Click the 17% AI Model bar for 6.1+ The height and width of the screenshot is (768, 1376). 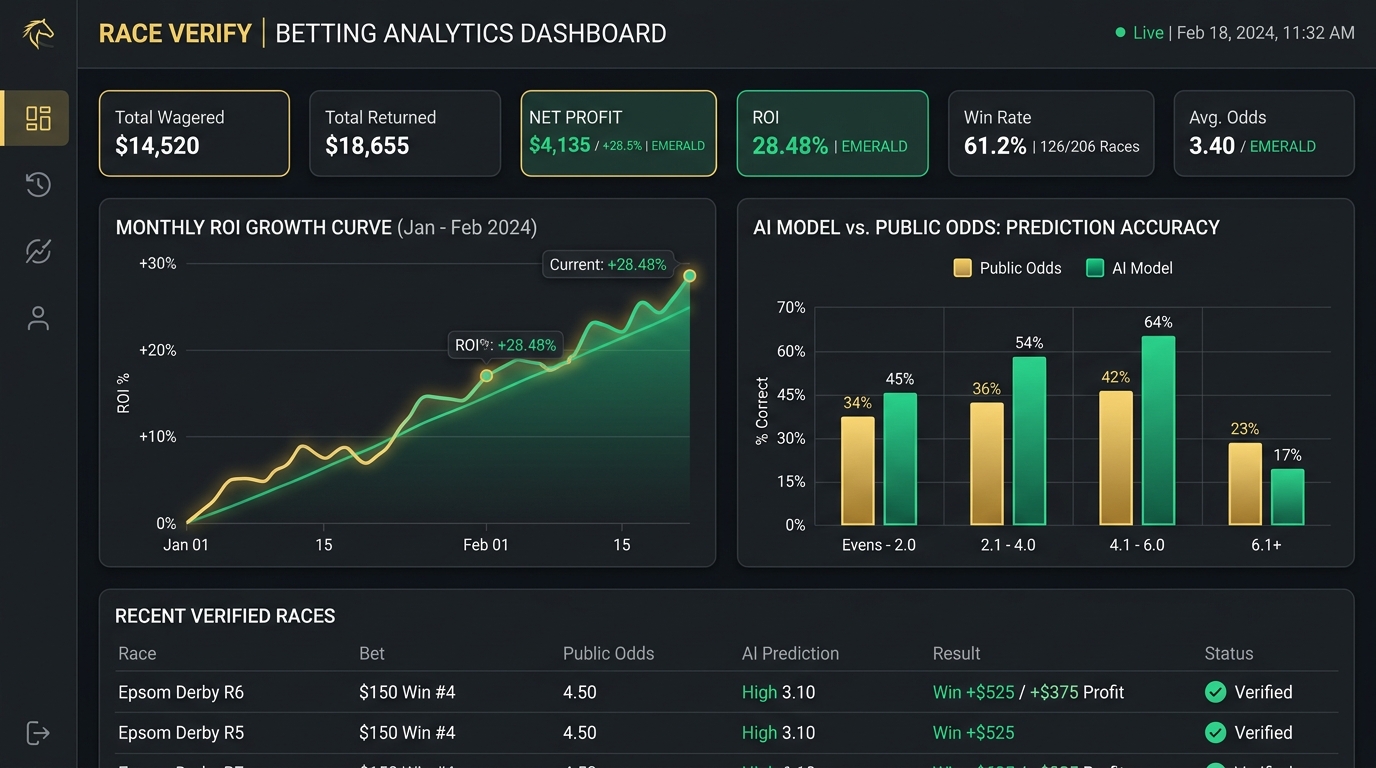point(1288,497)
